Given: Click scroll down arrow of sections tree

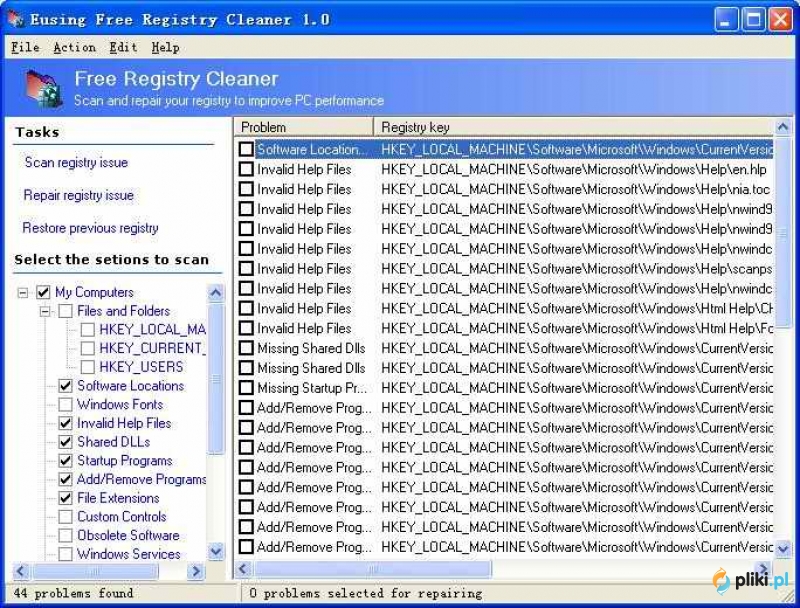Looking at the screenshot, I should pos(216,551).
